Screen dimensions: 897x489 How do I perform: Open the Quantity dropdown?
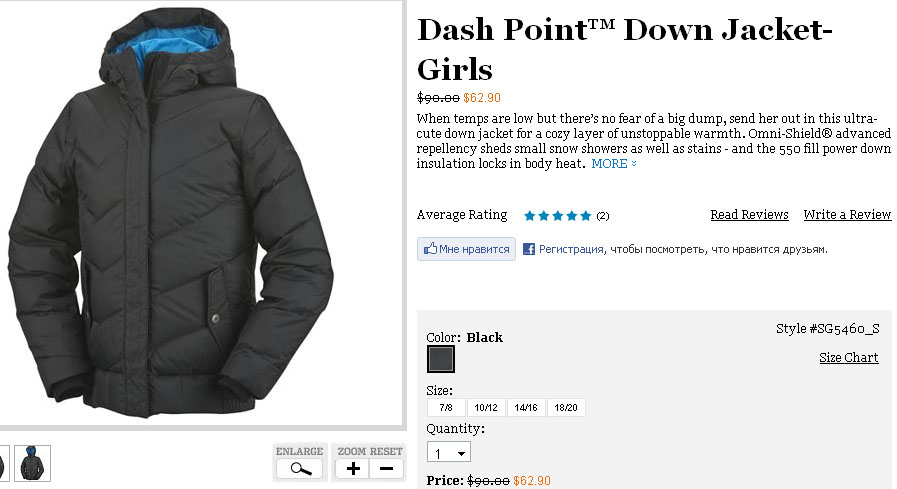coord(449,452)
